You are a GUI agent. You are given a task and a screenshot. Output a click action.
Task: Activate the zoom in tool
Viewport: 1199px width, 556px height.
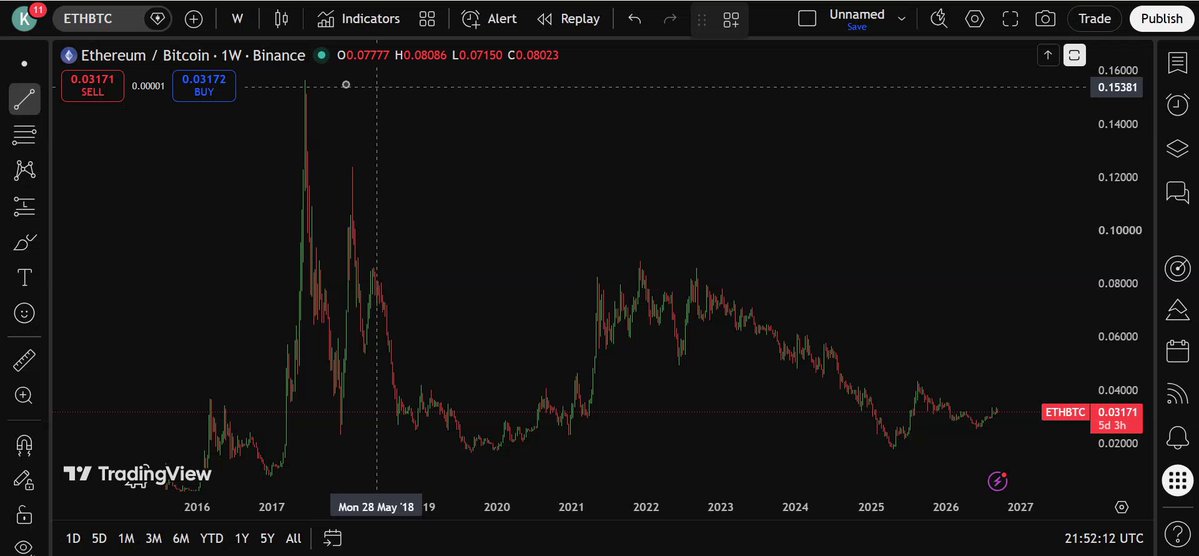[24, 395]
